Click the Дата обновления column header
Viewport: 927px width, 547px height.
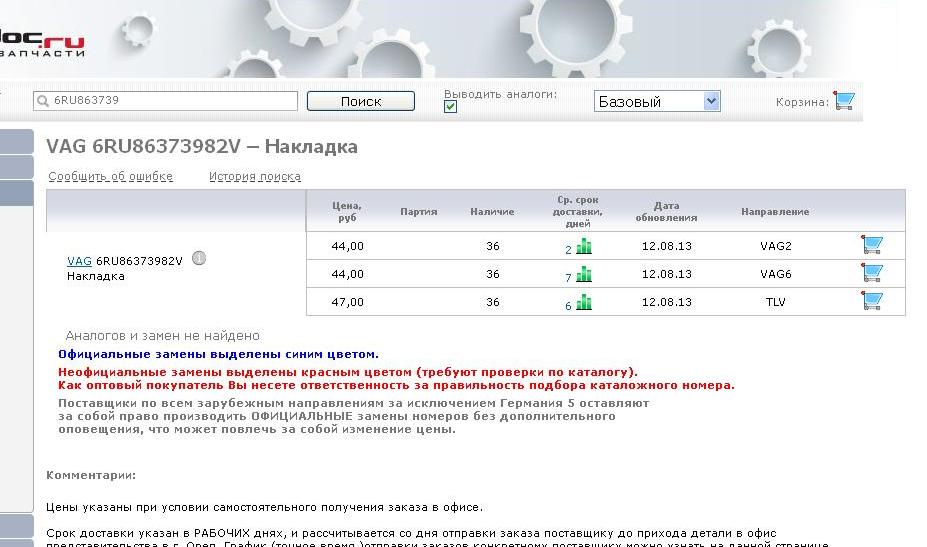pyautogui.click(x=666, y=211)
